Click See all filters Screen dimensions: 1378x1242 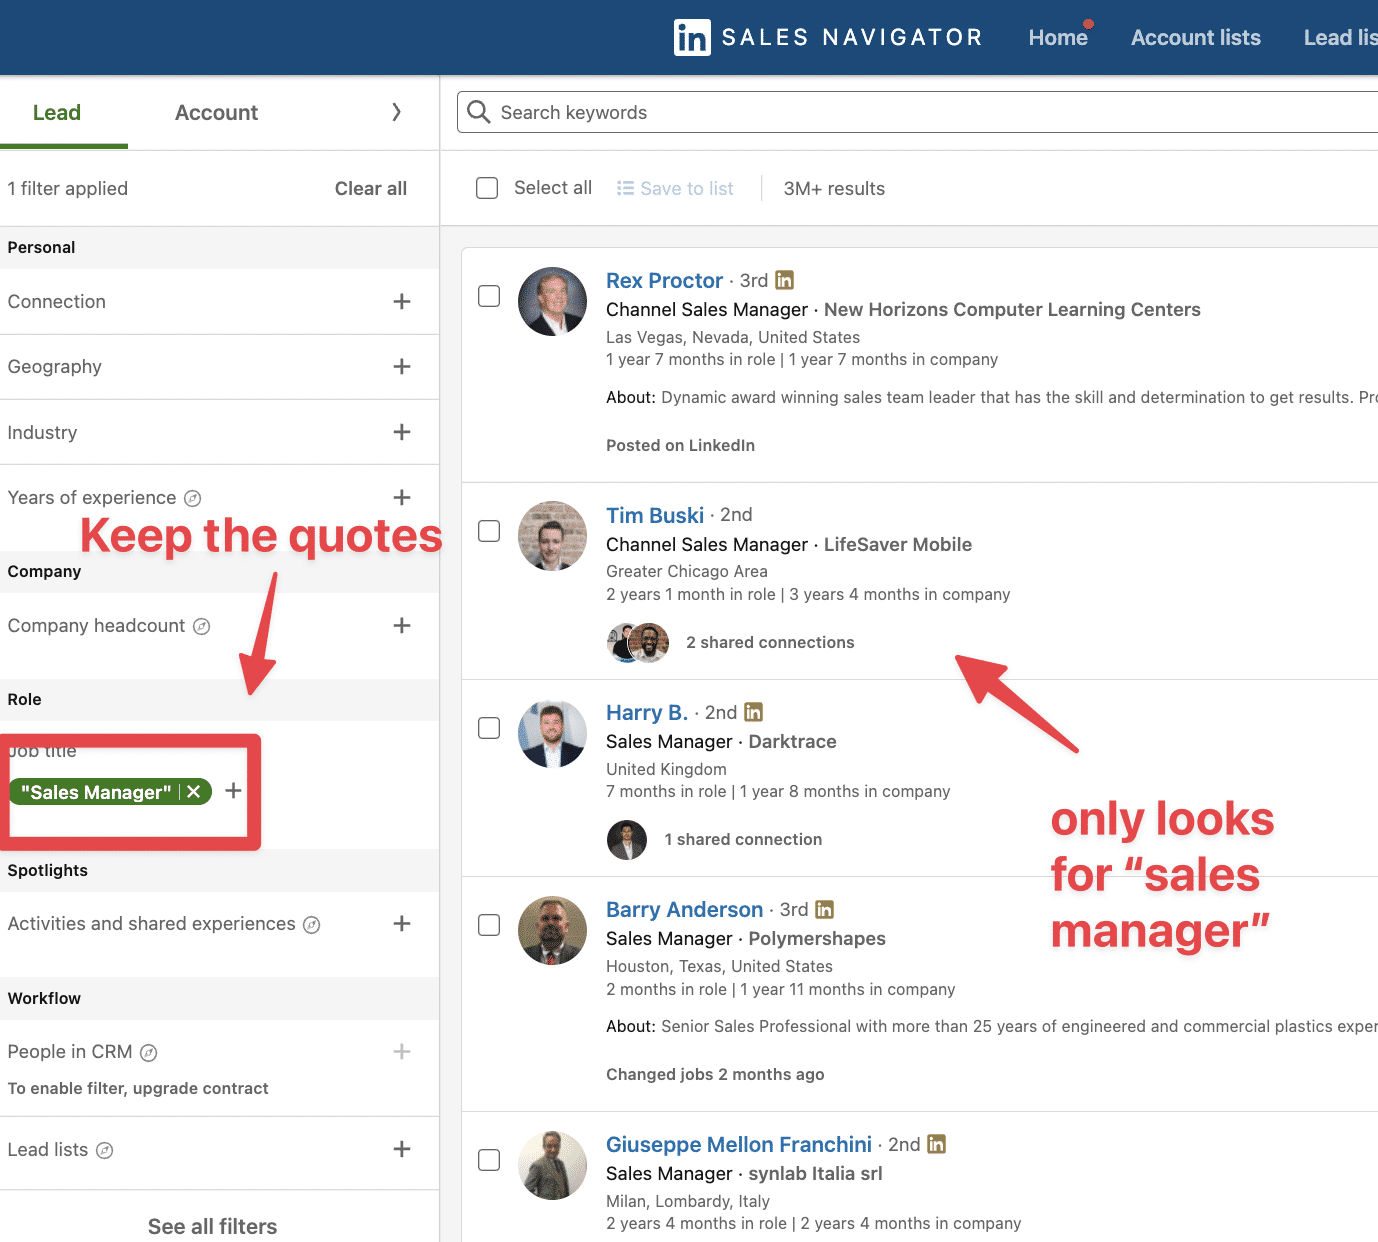click(x=212, y=1226)
